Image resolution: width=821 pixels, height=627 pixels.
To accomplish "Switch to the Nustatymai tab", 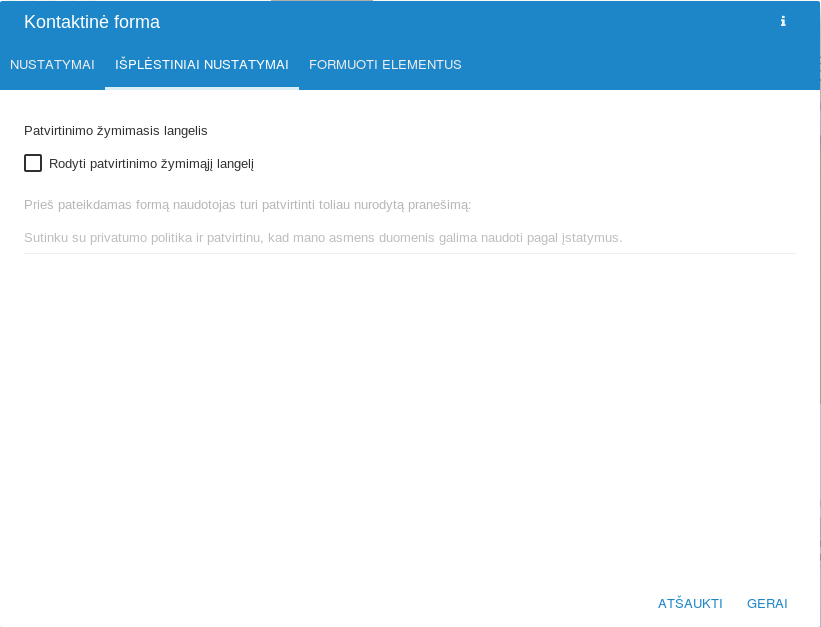I will point(52,65).
